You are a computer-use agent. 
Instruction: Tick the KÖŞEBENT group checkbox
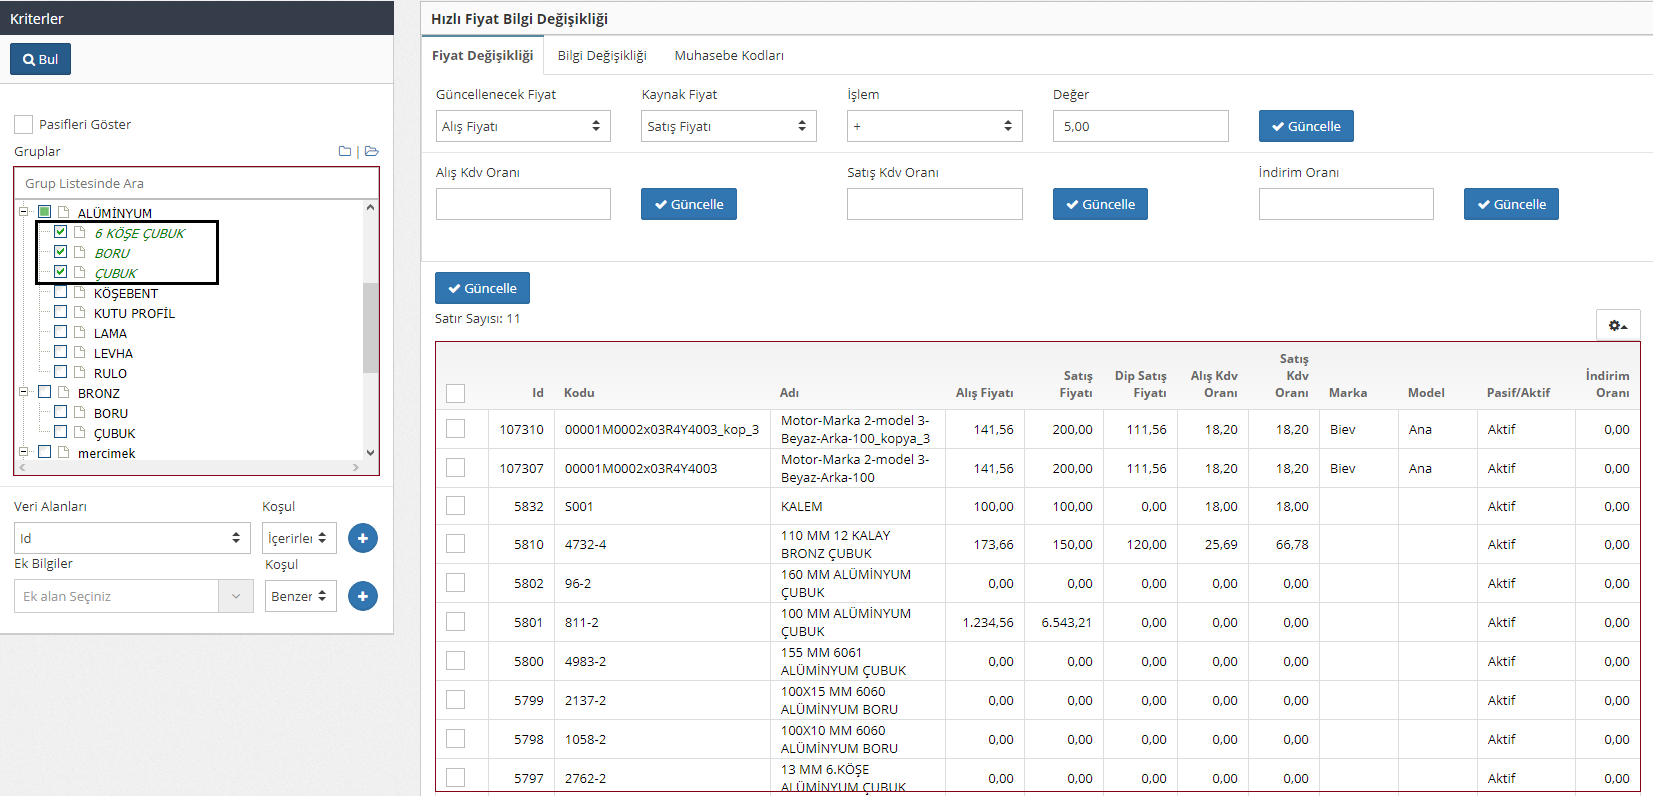61,292
